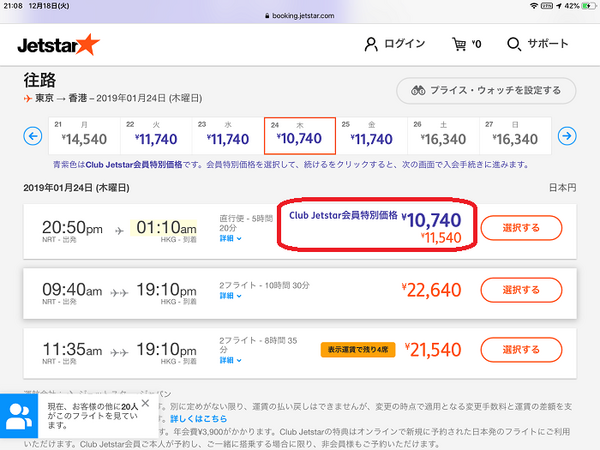The width and height of the screenshot is (600, 450).
Task: Click 選択する for the 20:50pm flight
Action: (x=521, y=228)
